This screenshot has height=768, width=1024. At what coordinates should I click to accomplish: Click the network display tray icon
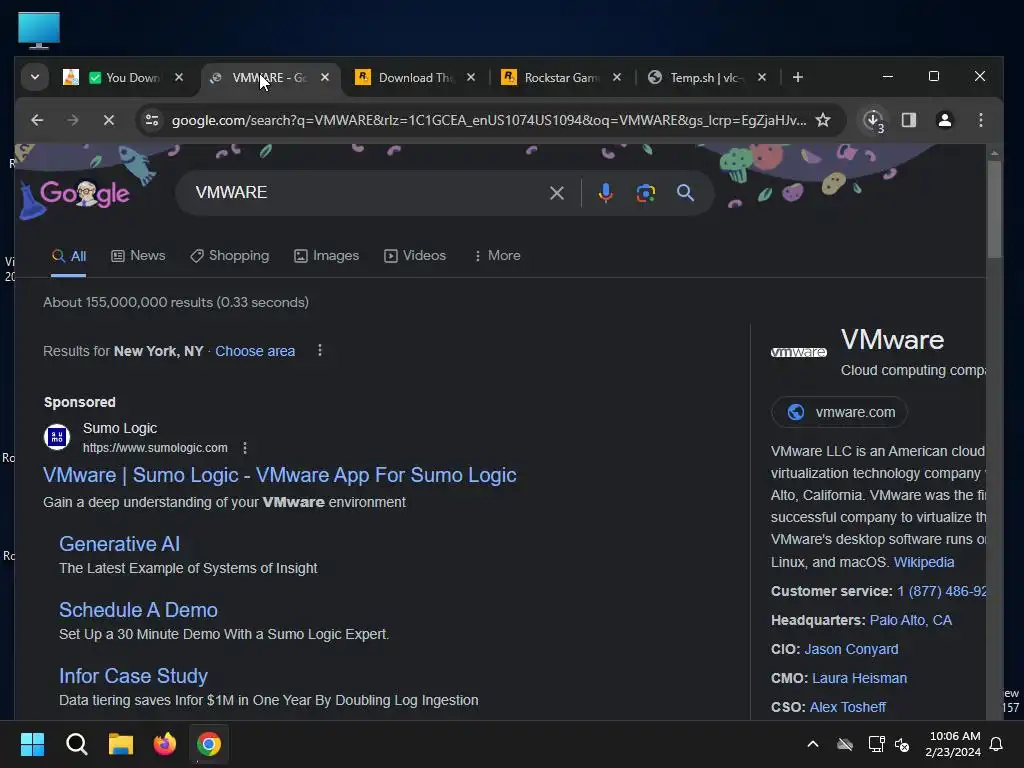876,744
